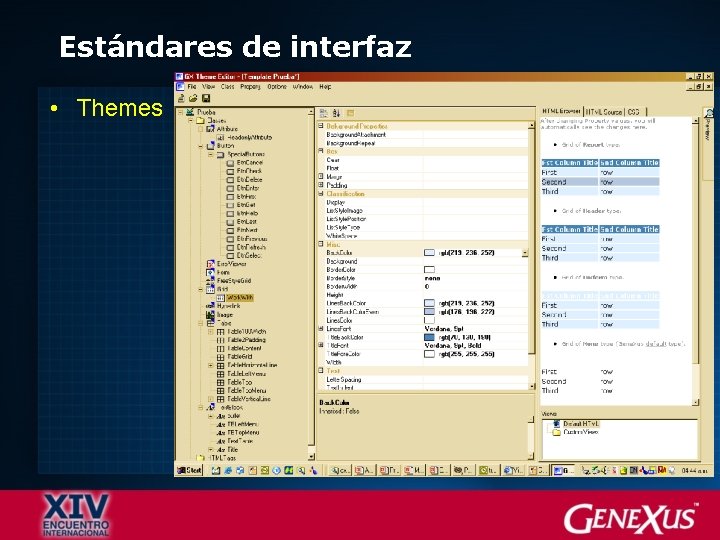Click properties grid scroll up arrow

pos(532,125)
